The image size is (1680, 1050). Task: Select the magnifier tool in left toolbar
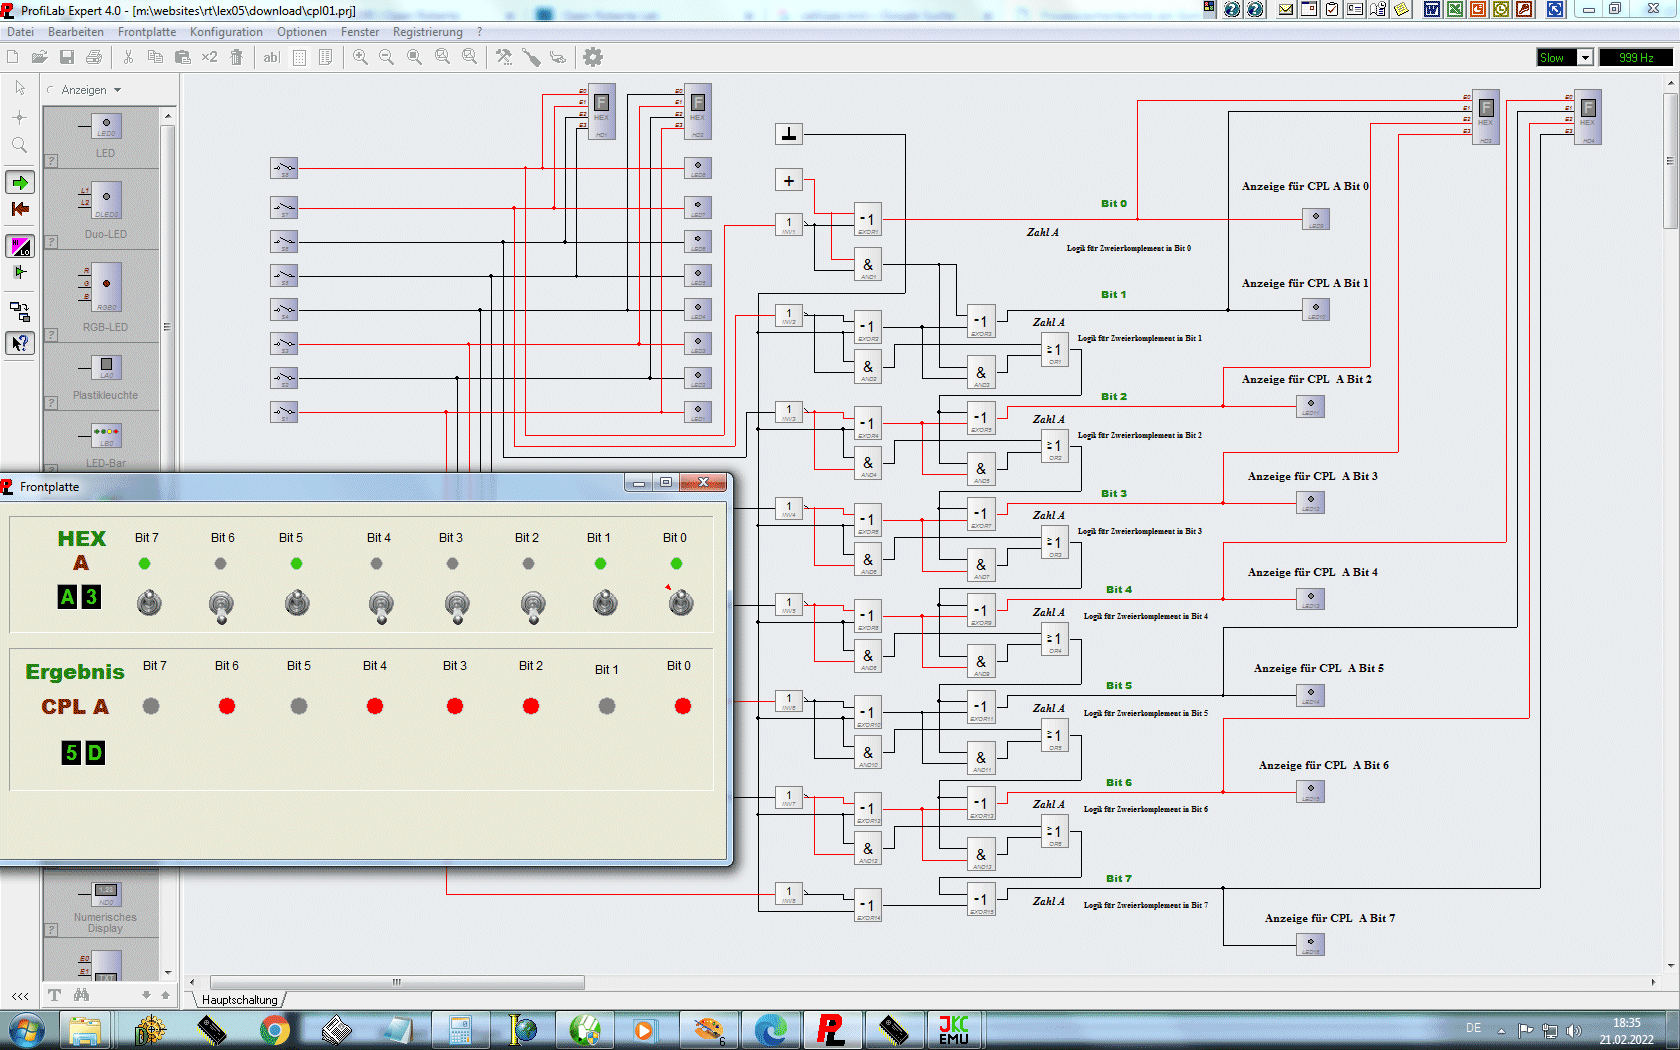pos(20,146)
